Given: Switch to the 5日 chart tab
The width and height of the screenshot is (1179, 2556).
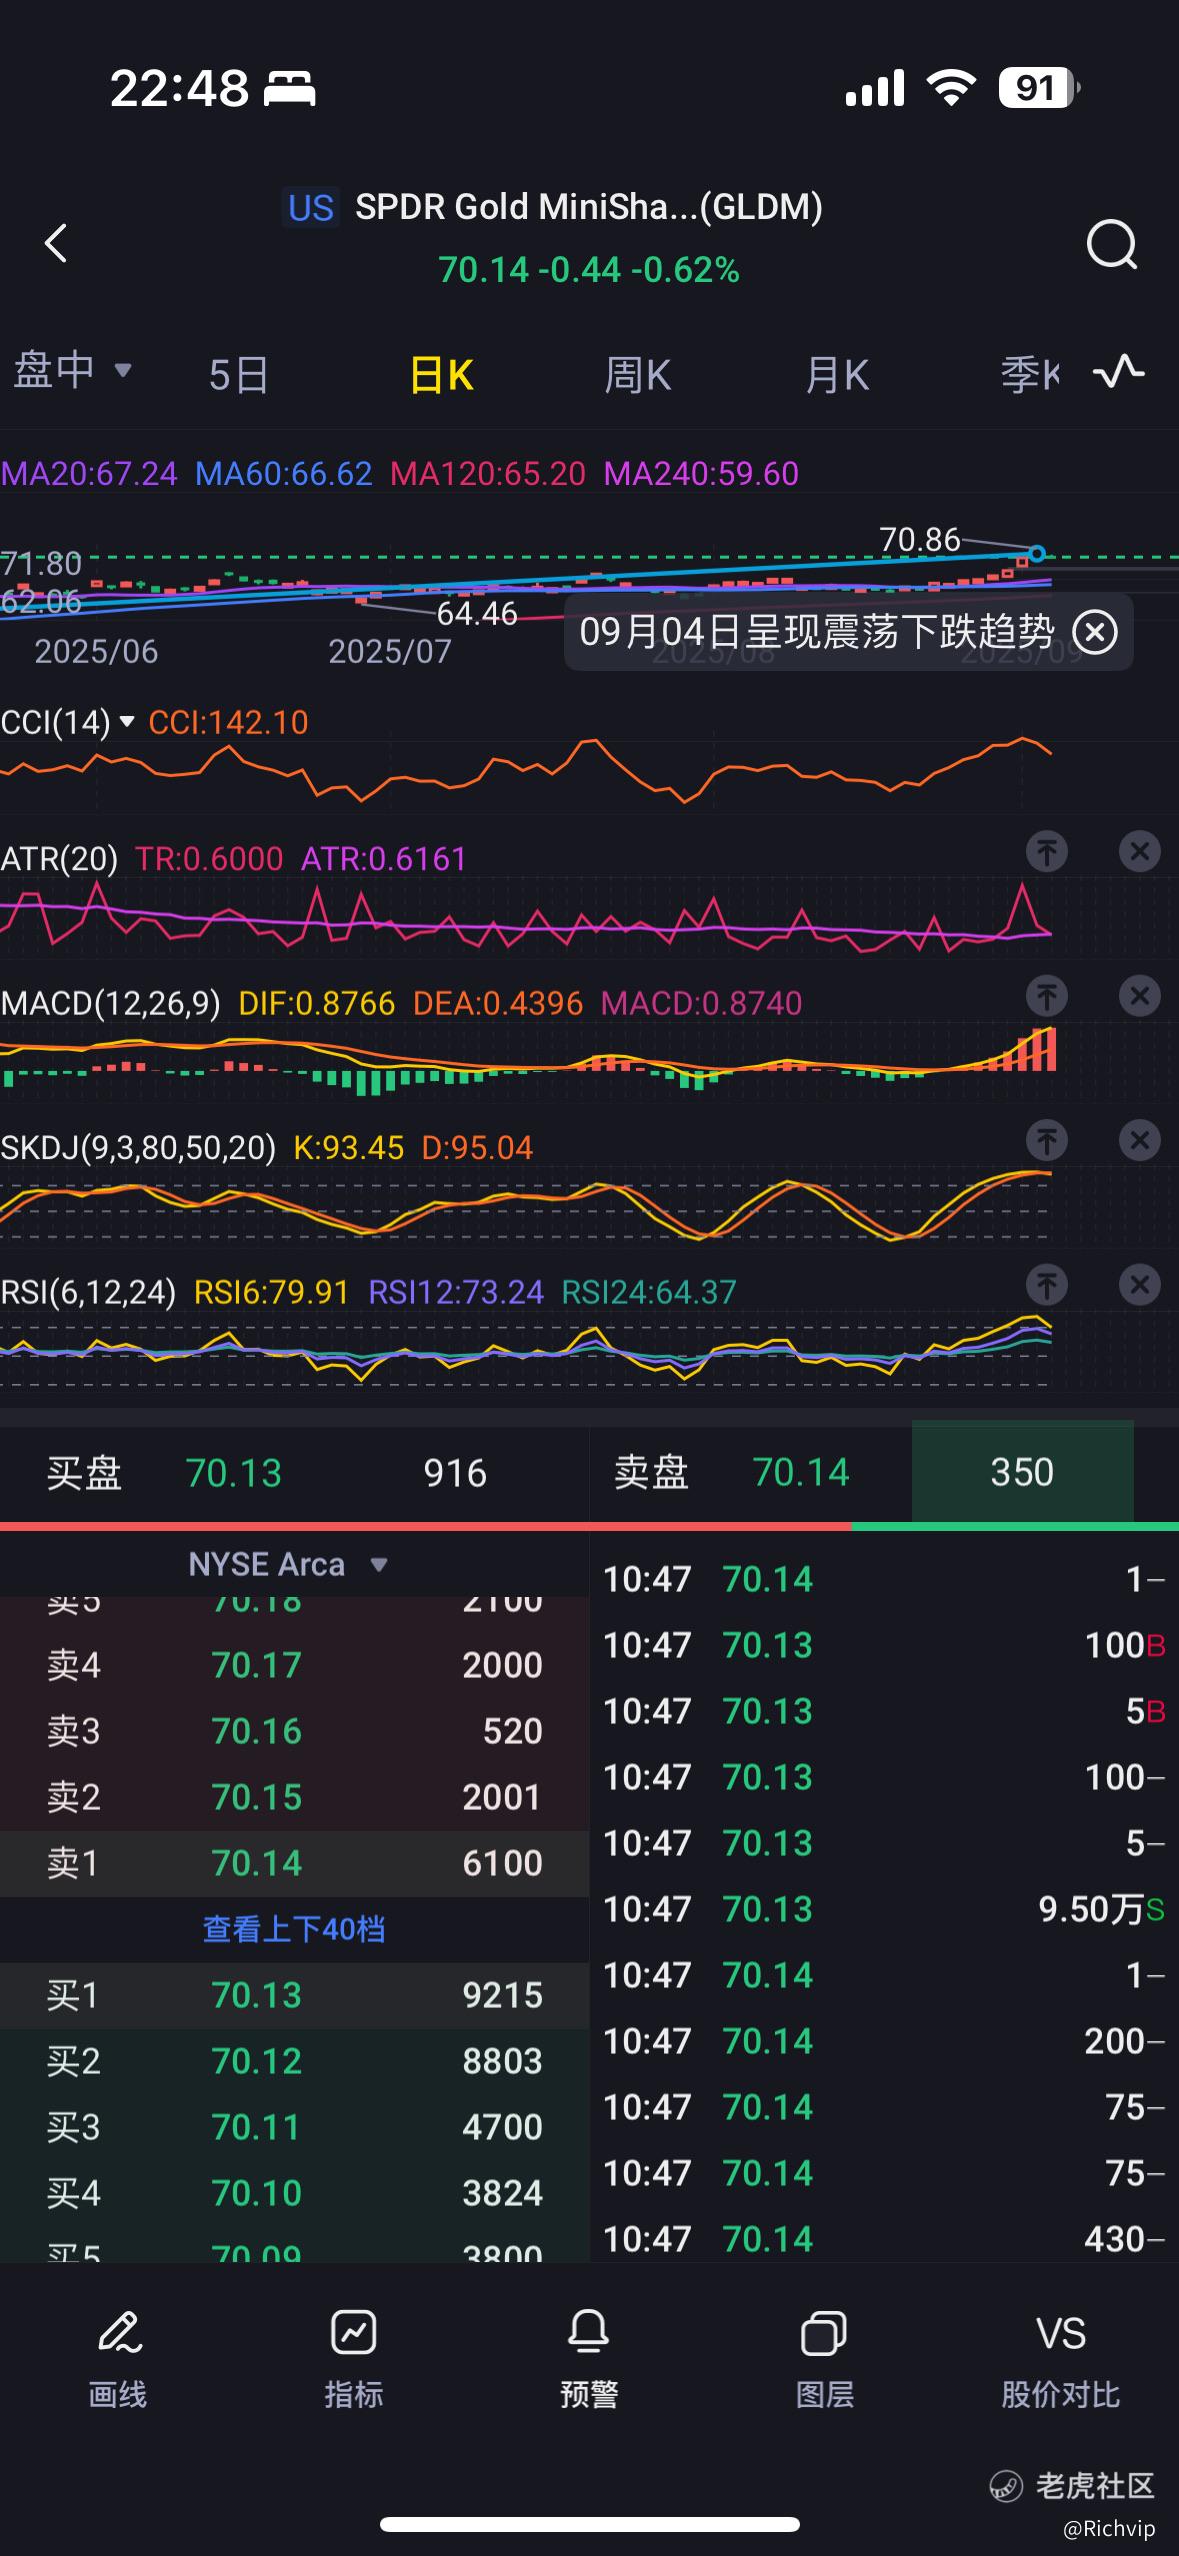Looking at the screenshot, I should click(x=238, y=376).
